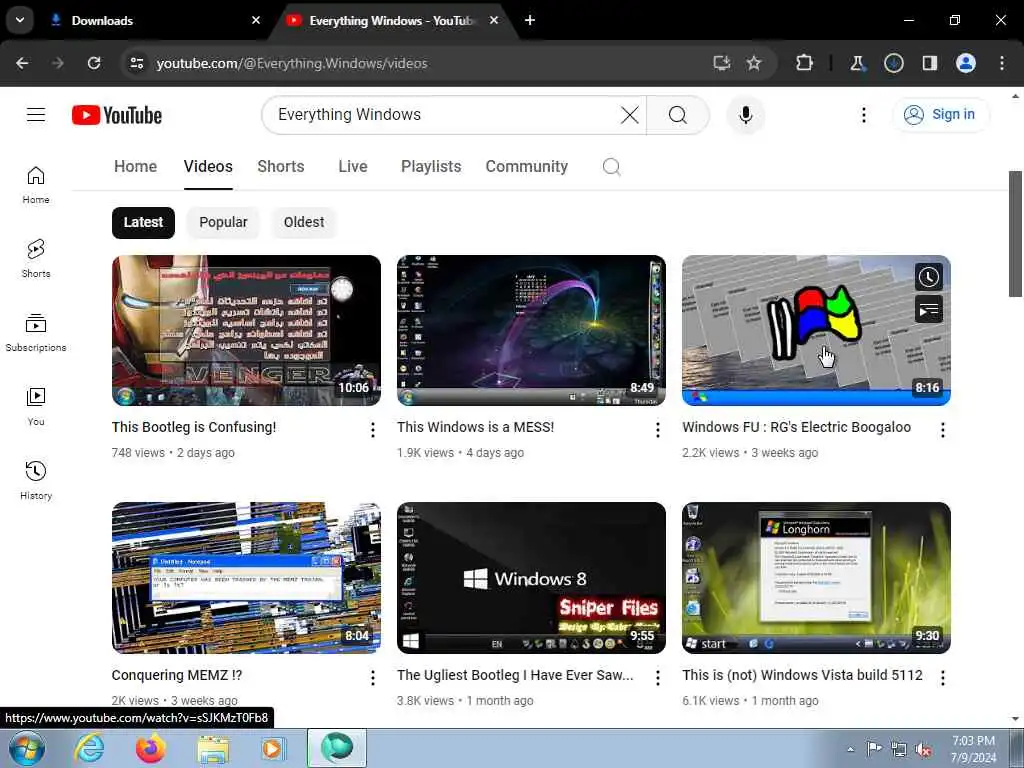Open You in the left sidebar
The image size is (1024, 768).
[36, 406]
